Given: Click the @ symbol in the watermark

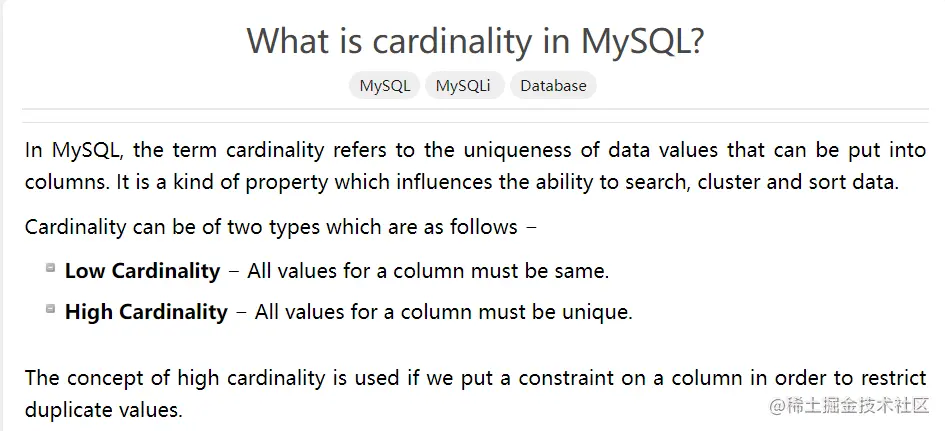Looking at the screenshot, I should click(x=777, y=406).
